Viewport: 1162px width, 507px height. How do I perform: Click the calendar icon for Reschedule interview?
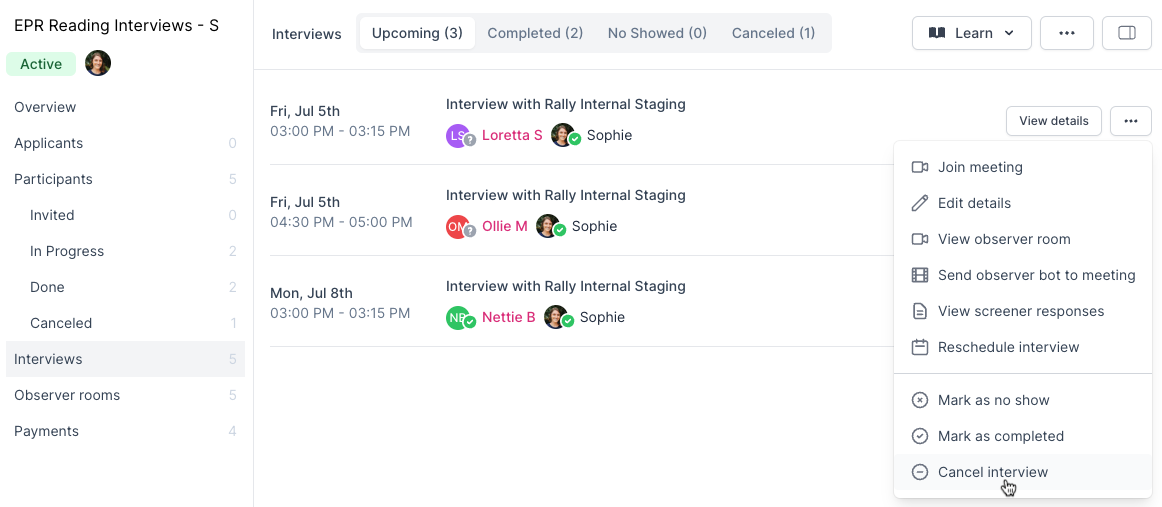[x=920, y=347]
